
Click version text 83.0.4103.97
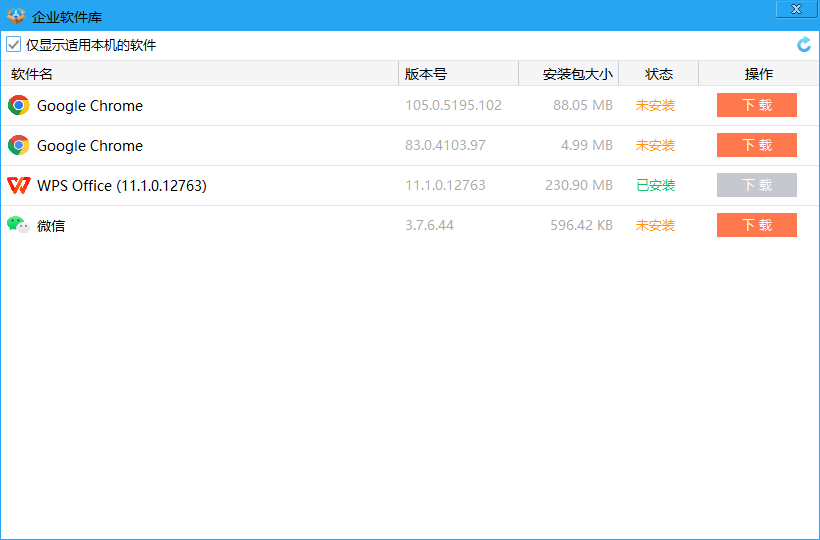pos(446,145)
